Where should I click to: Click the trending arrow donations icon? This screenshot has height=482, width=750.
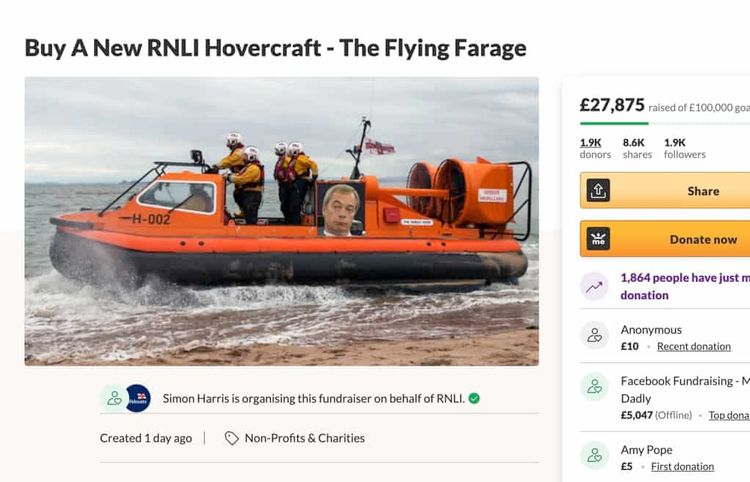594,286
